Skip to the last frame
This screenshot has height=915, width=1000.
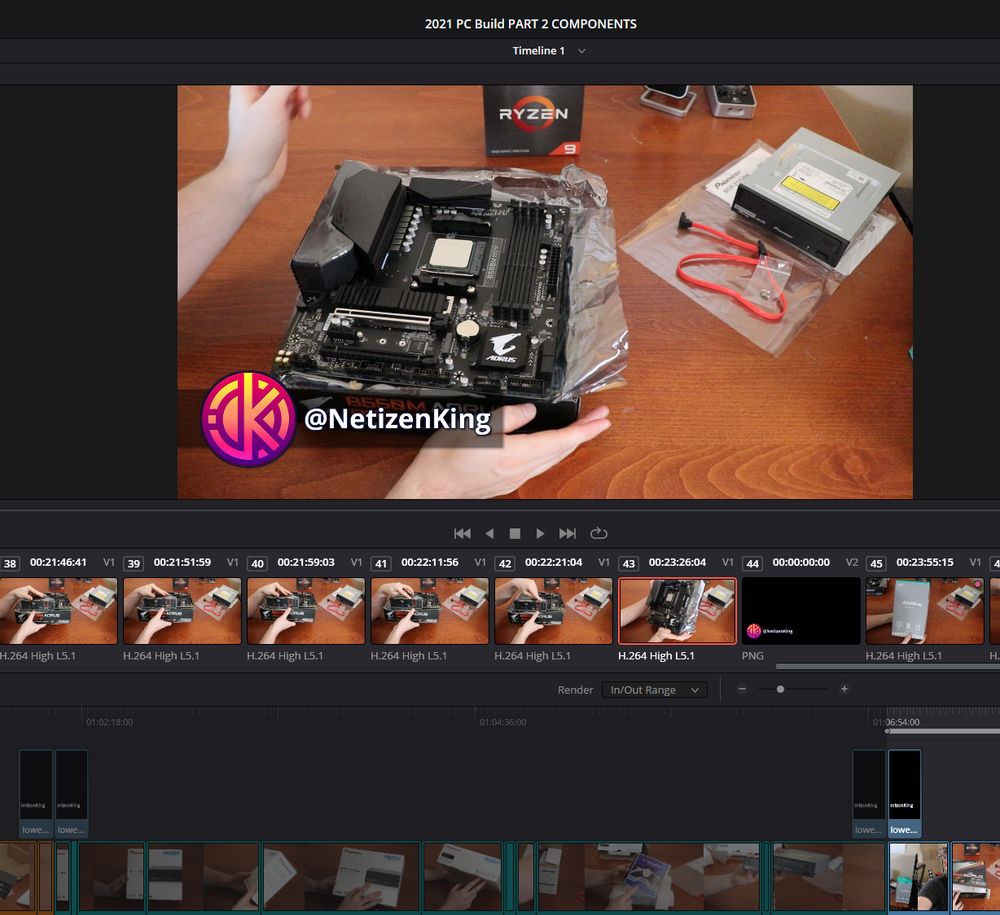(567, 533)
